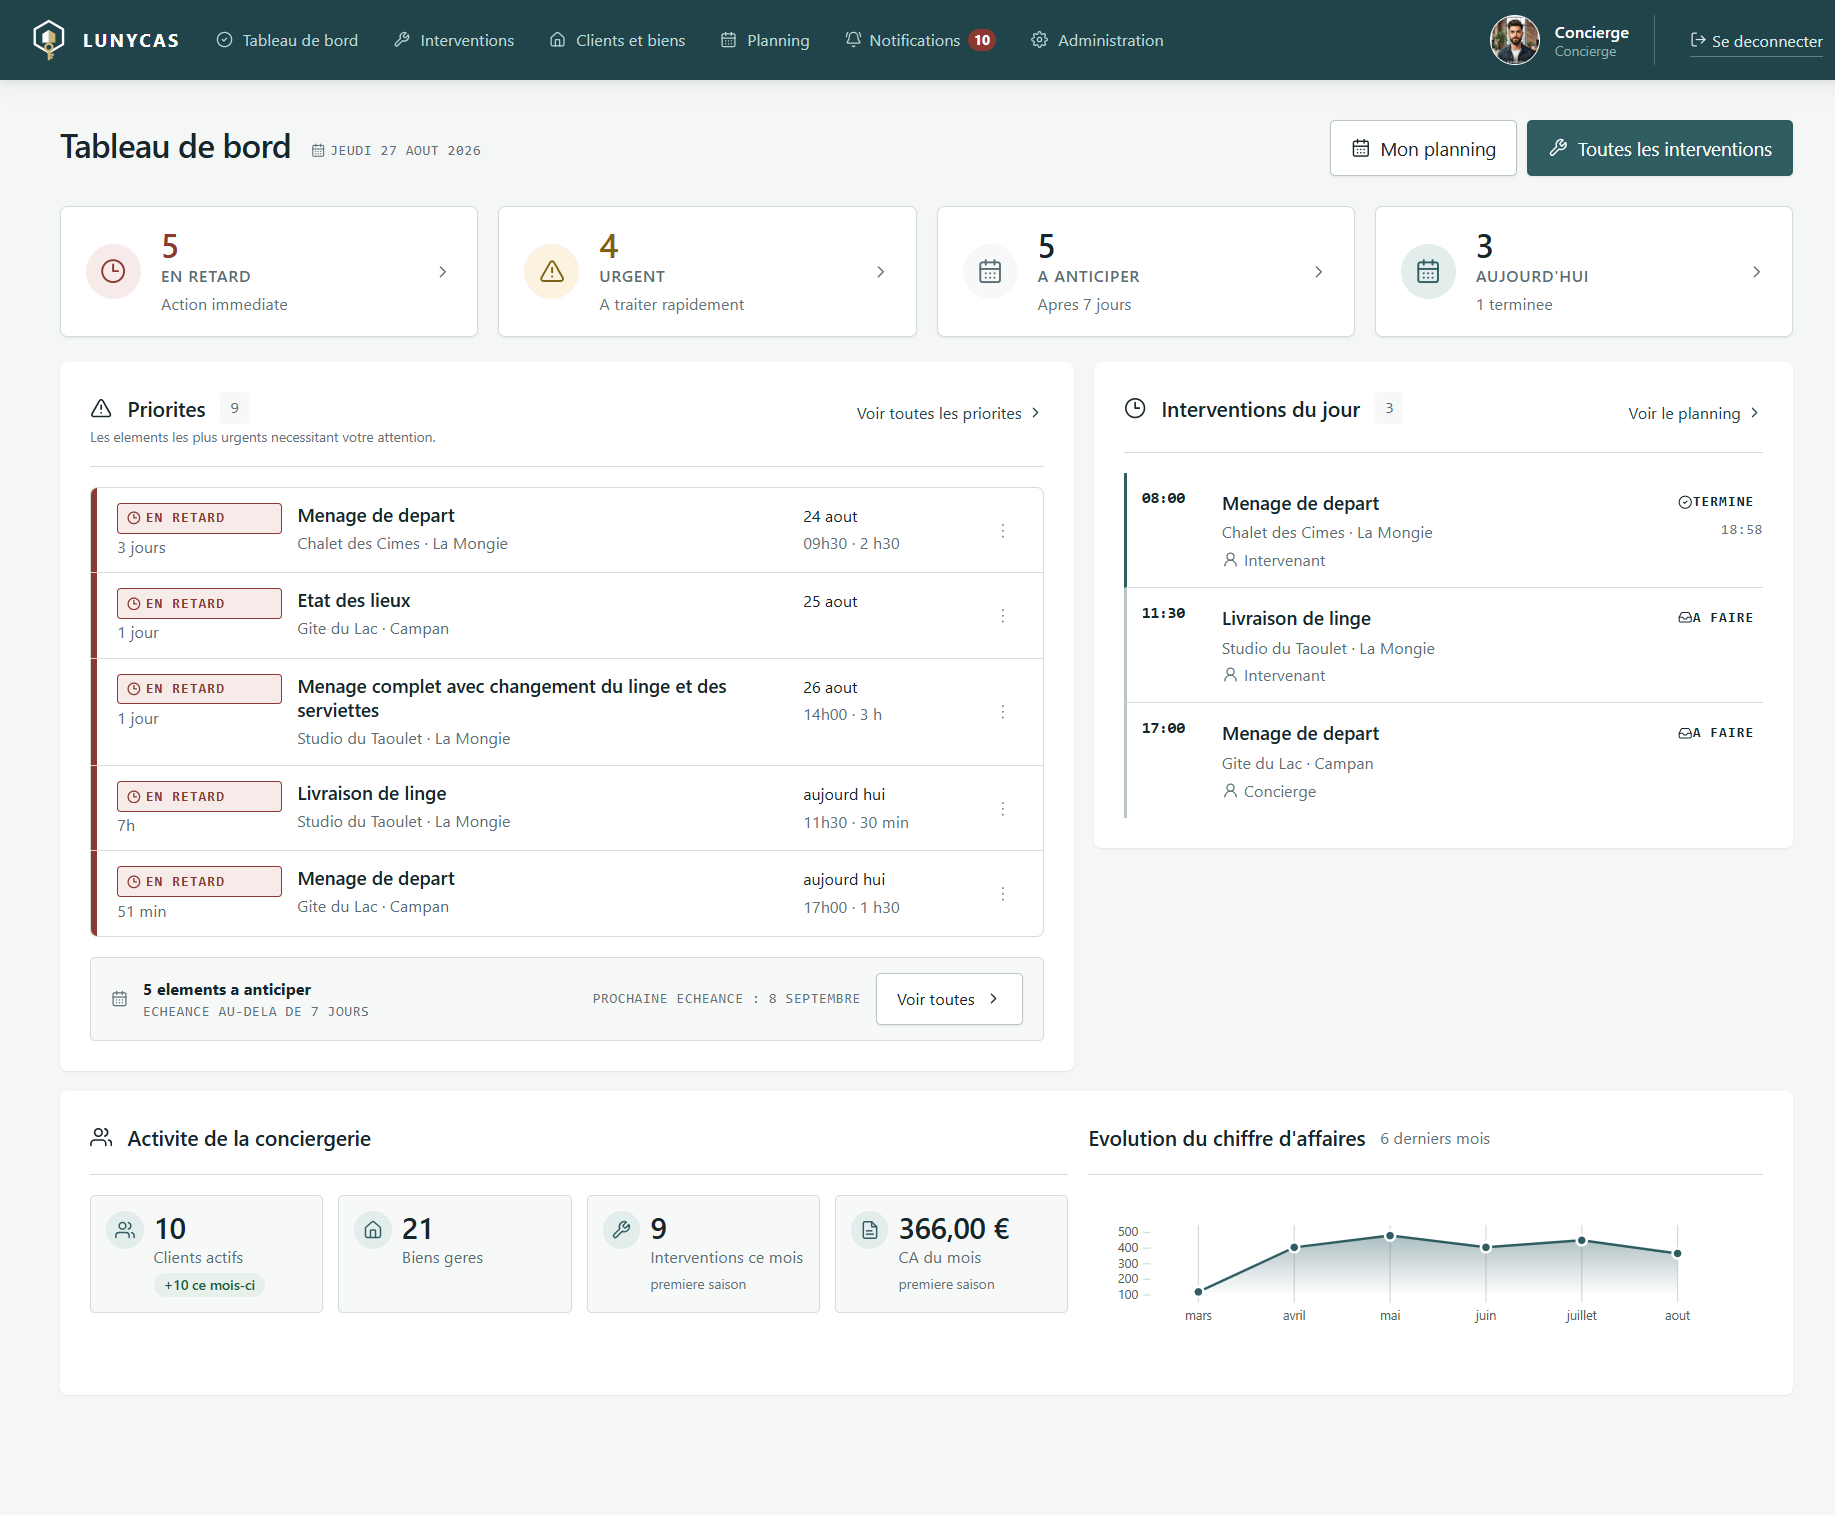Click the mai data point on revenue chart

[x=1390, y=1236]
